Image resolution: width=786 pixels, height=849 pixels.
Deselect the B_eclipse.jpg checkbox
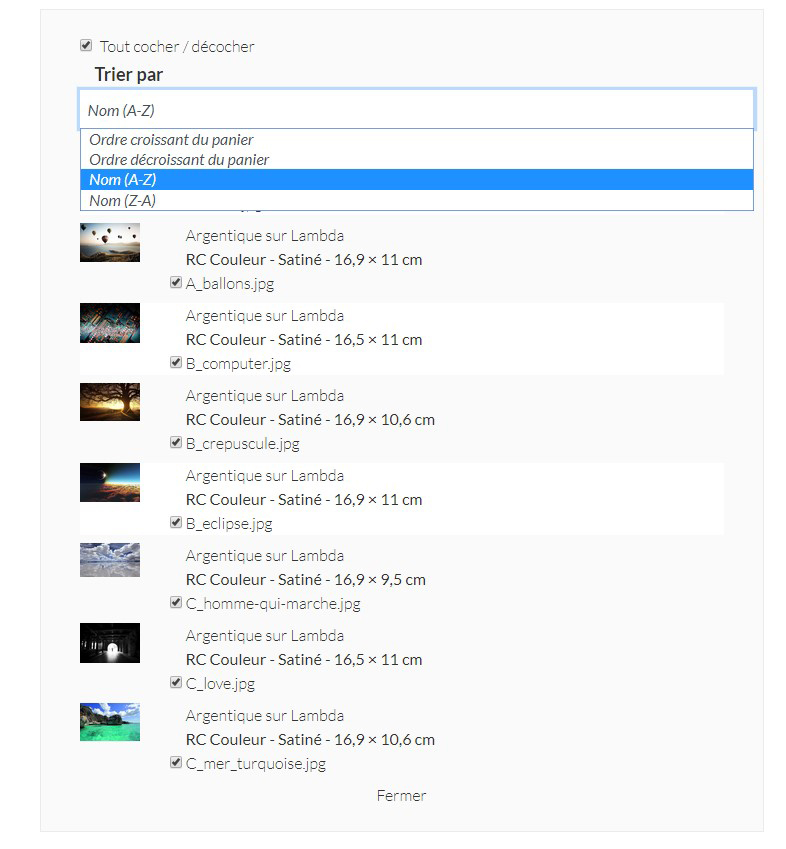(x=176, y=523)
